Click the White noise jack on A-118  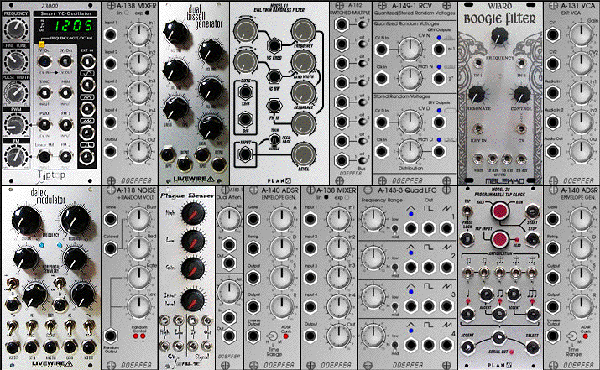pyautogui.click(x=110, y=219)
